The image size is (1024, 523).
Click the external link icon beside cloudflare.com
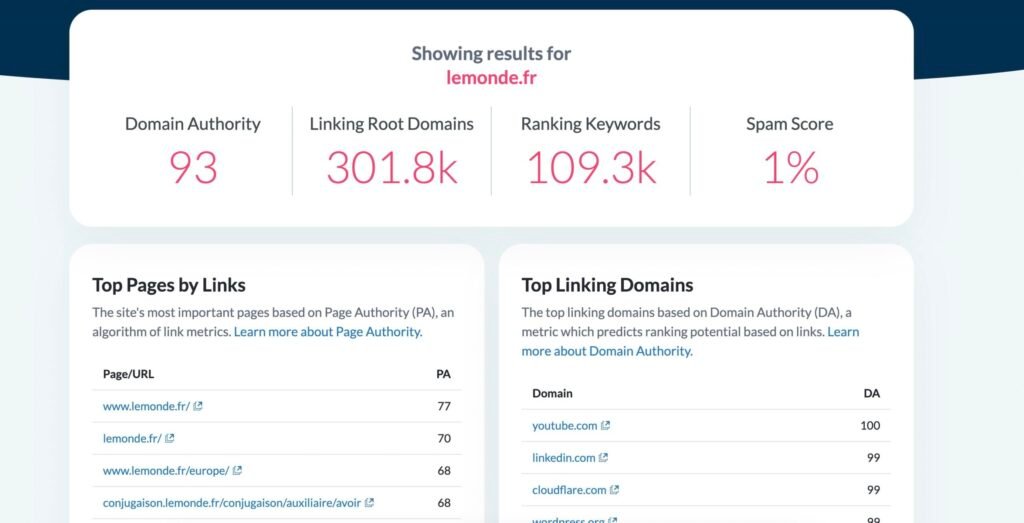pos(614,490)
